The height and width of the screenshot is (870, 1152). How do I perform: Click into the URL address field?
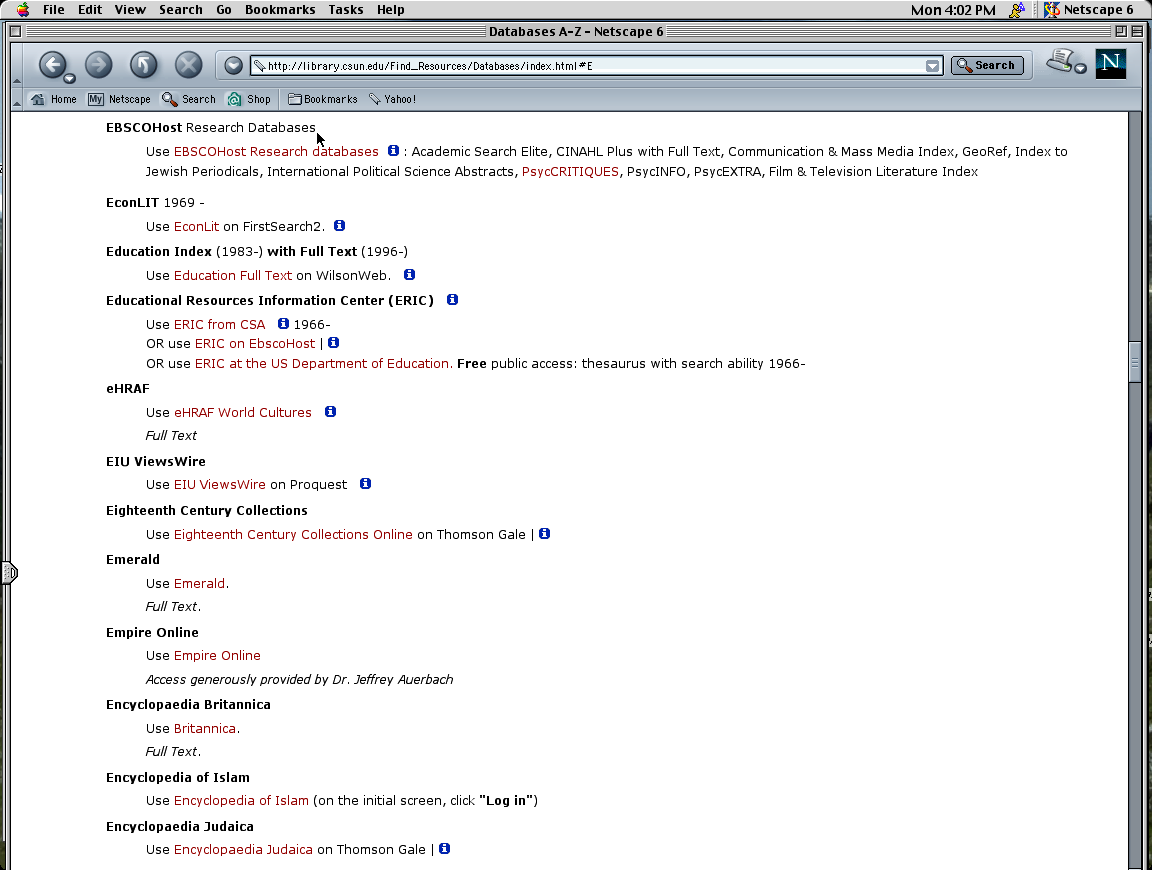[x=595, y=65]
